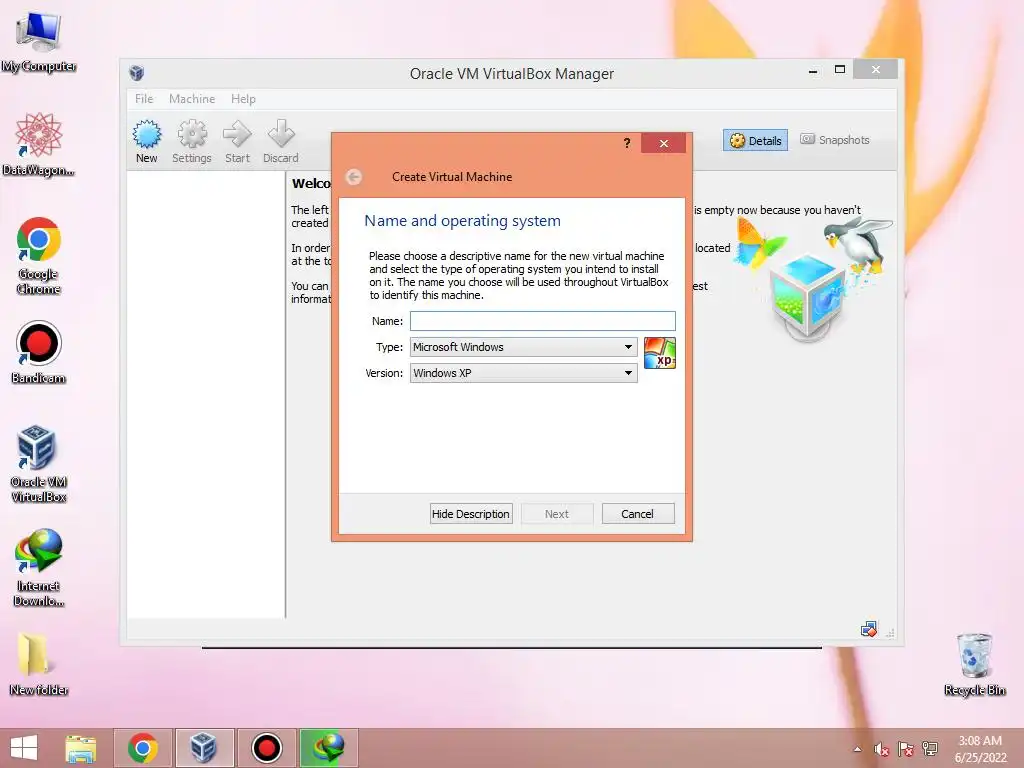Click the 'Create Virtual Machine' dialog title
Image resolution: width=1024 pixels, height=768 pixels.
pos(452,177)
